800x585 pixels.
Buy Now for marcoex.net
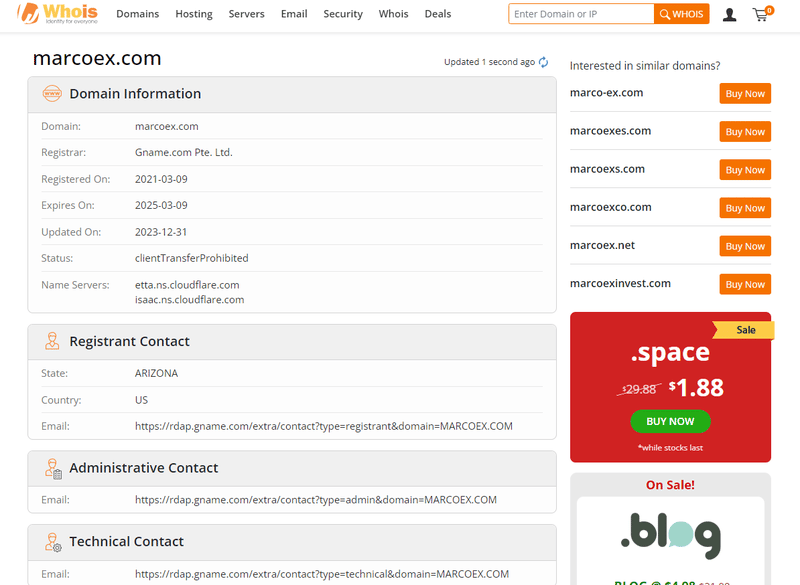click(x=745, y=246)
